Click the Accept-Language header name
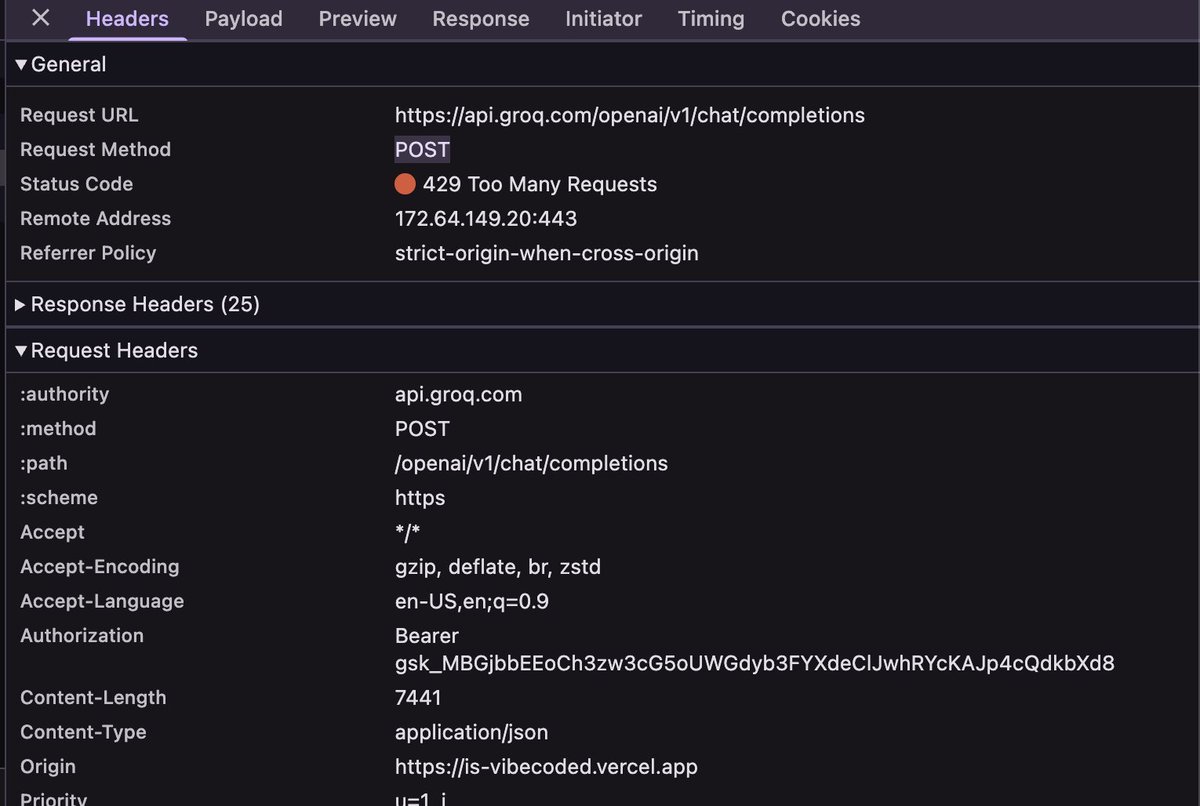This screenshot has height=806, width=1200. (x=102, y=601)
